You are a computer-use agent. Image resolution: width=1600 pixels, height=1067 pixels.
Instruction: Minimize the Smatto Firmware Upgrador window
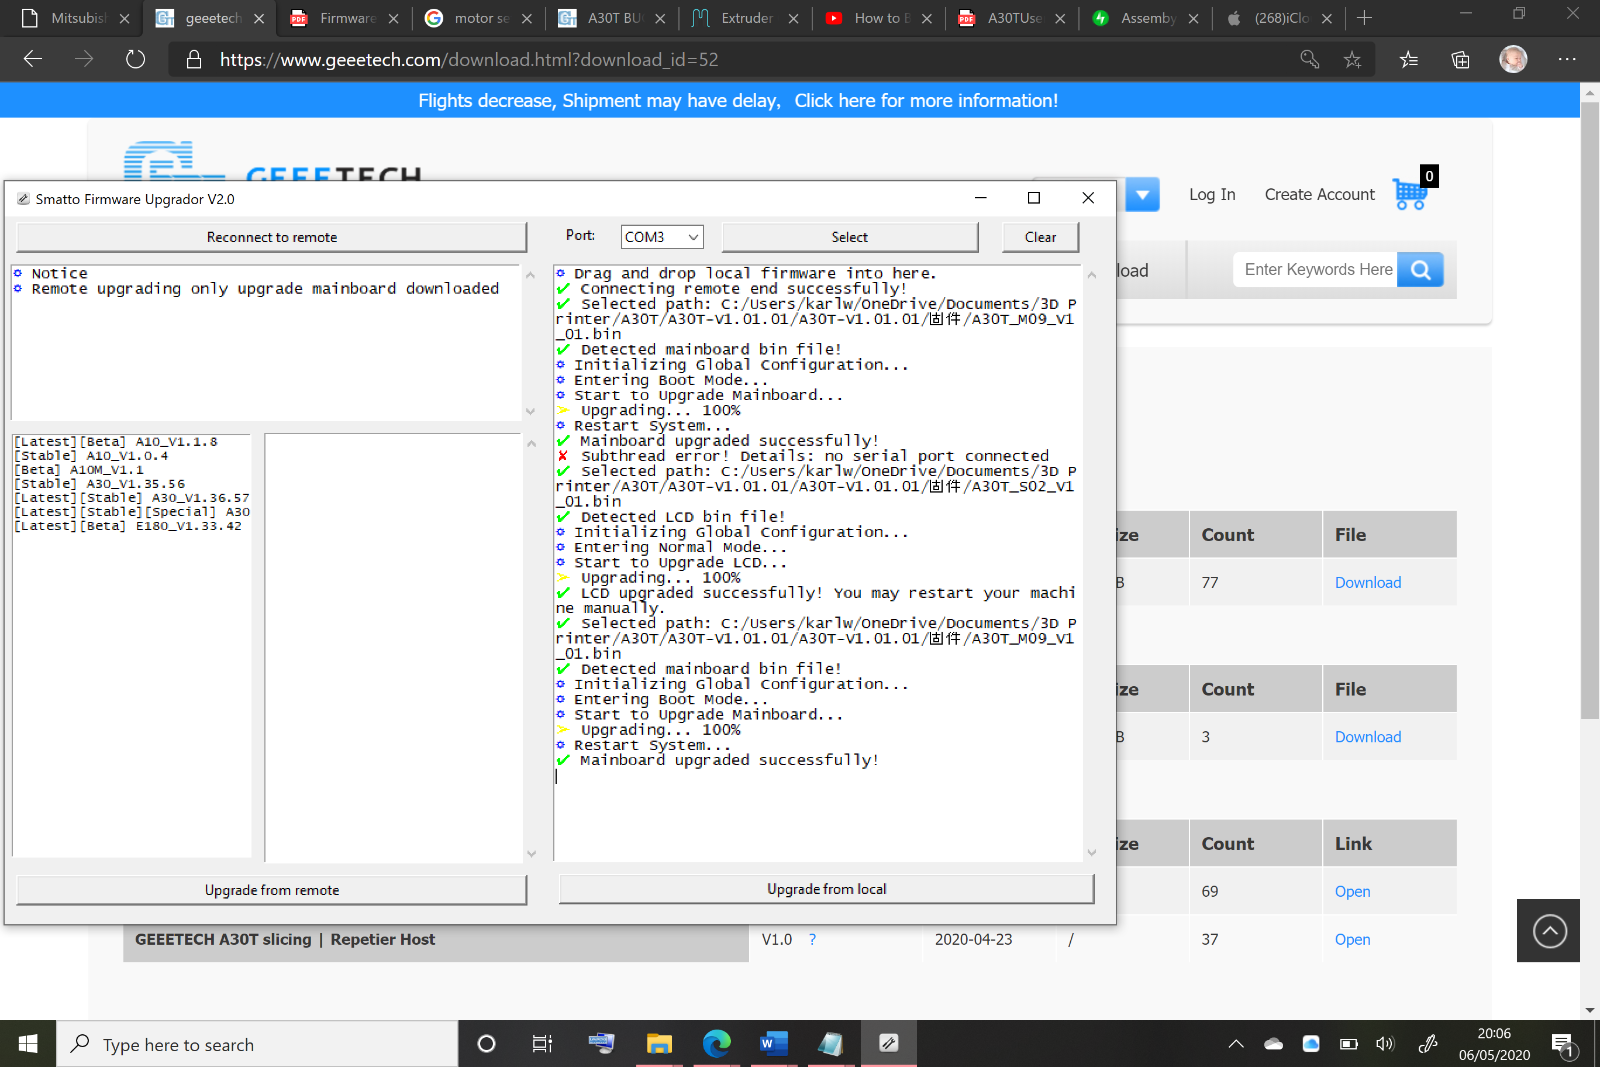981,198
